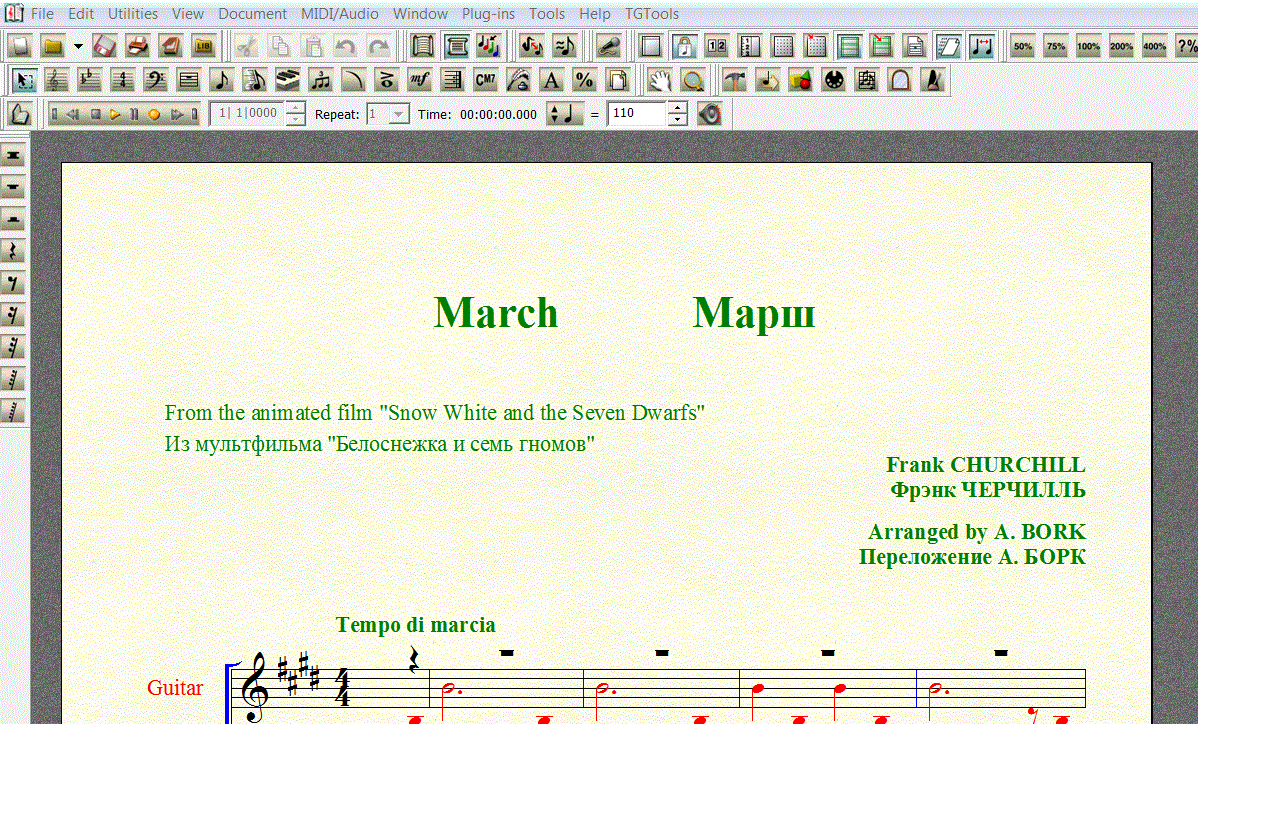Choose the Articulation tool
Screen dimensions: 1274x817
point(385,80)
